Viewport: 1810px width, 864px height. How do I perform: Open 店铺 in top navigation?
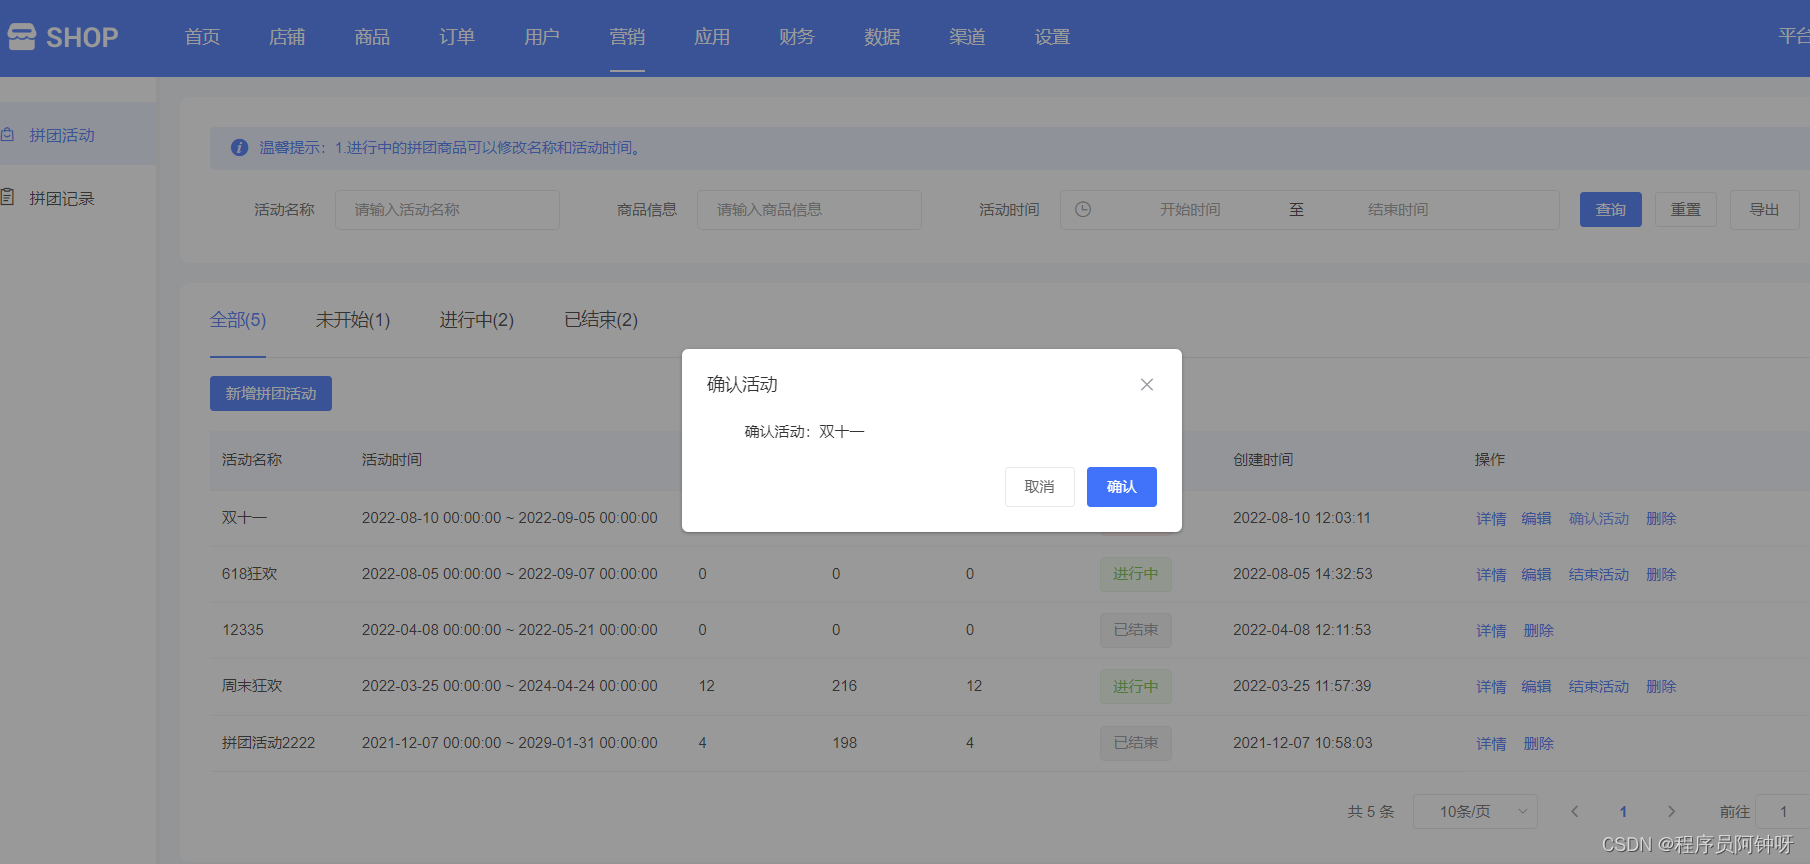coord(287,37)
